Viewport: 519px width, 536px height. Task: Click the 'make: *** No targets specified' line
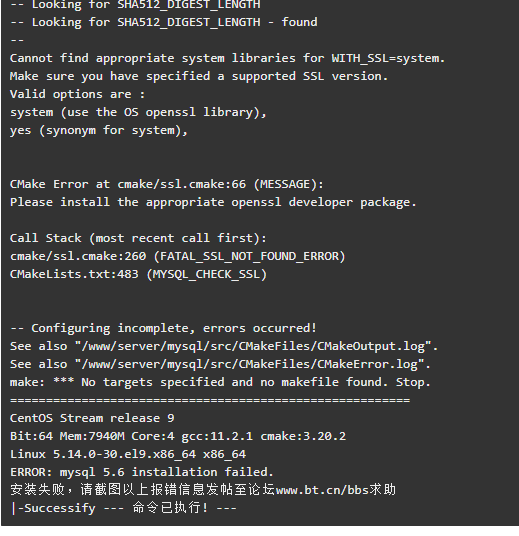pos(220,382)
